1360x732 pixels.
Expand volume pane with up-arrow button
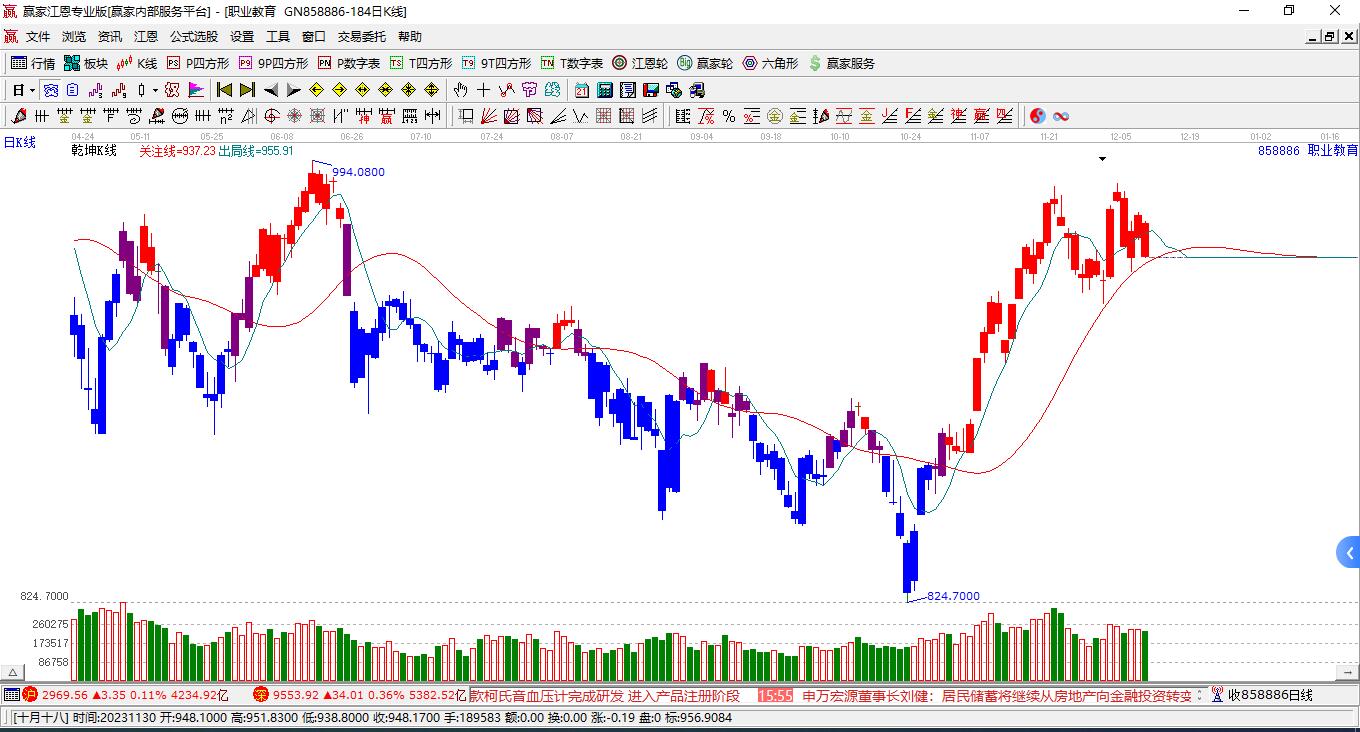coord(14,672)
